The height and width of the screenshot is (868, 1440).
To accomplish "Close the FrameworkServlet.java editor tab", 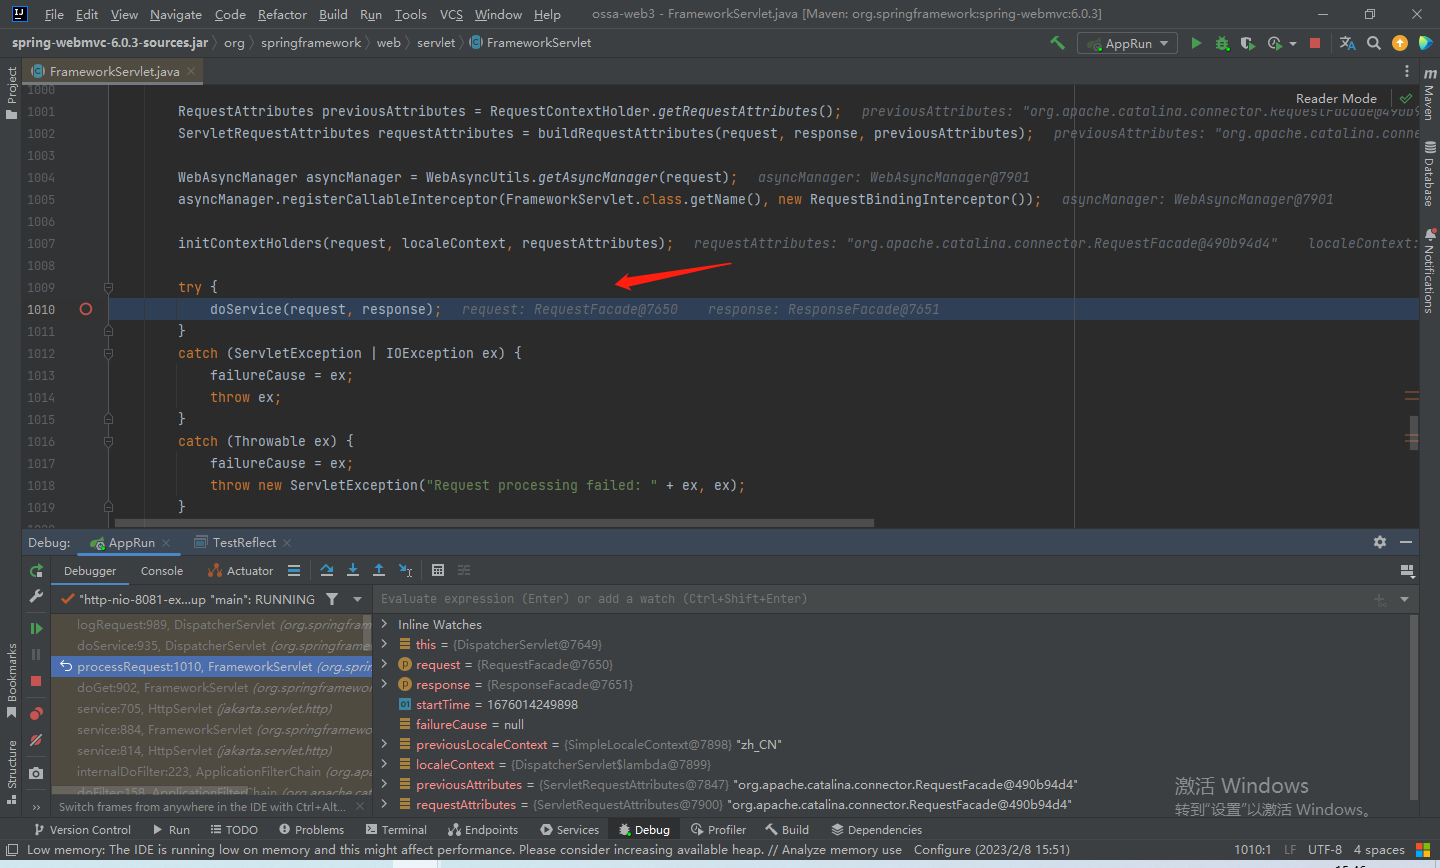I will pos(191,71).
